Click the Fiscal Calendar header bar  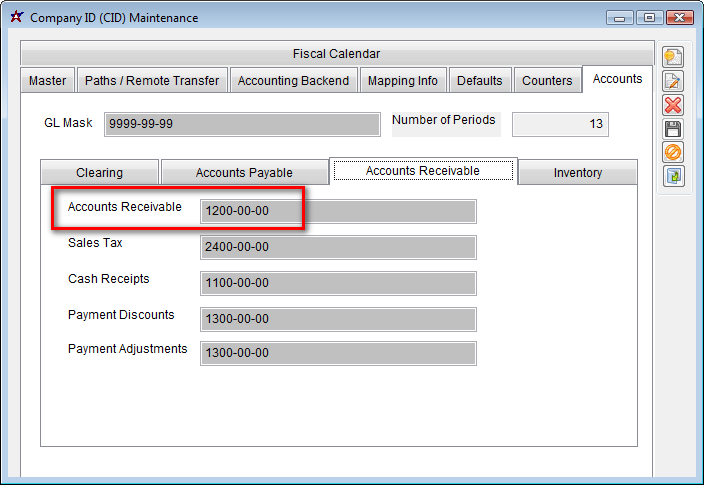(x=336, y=54)
